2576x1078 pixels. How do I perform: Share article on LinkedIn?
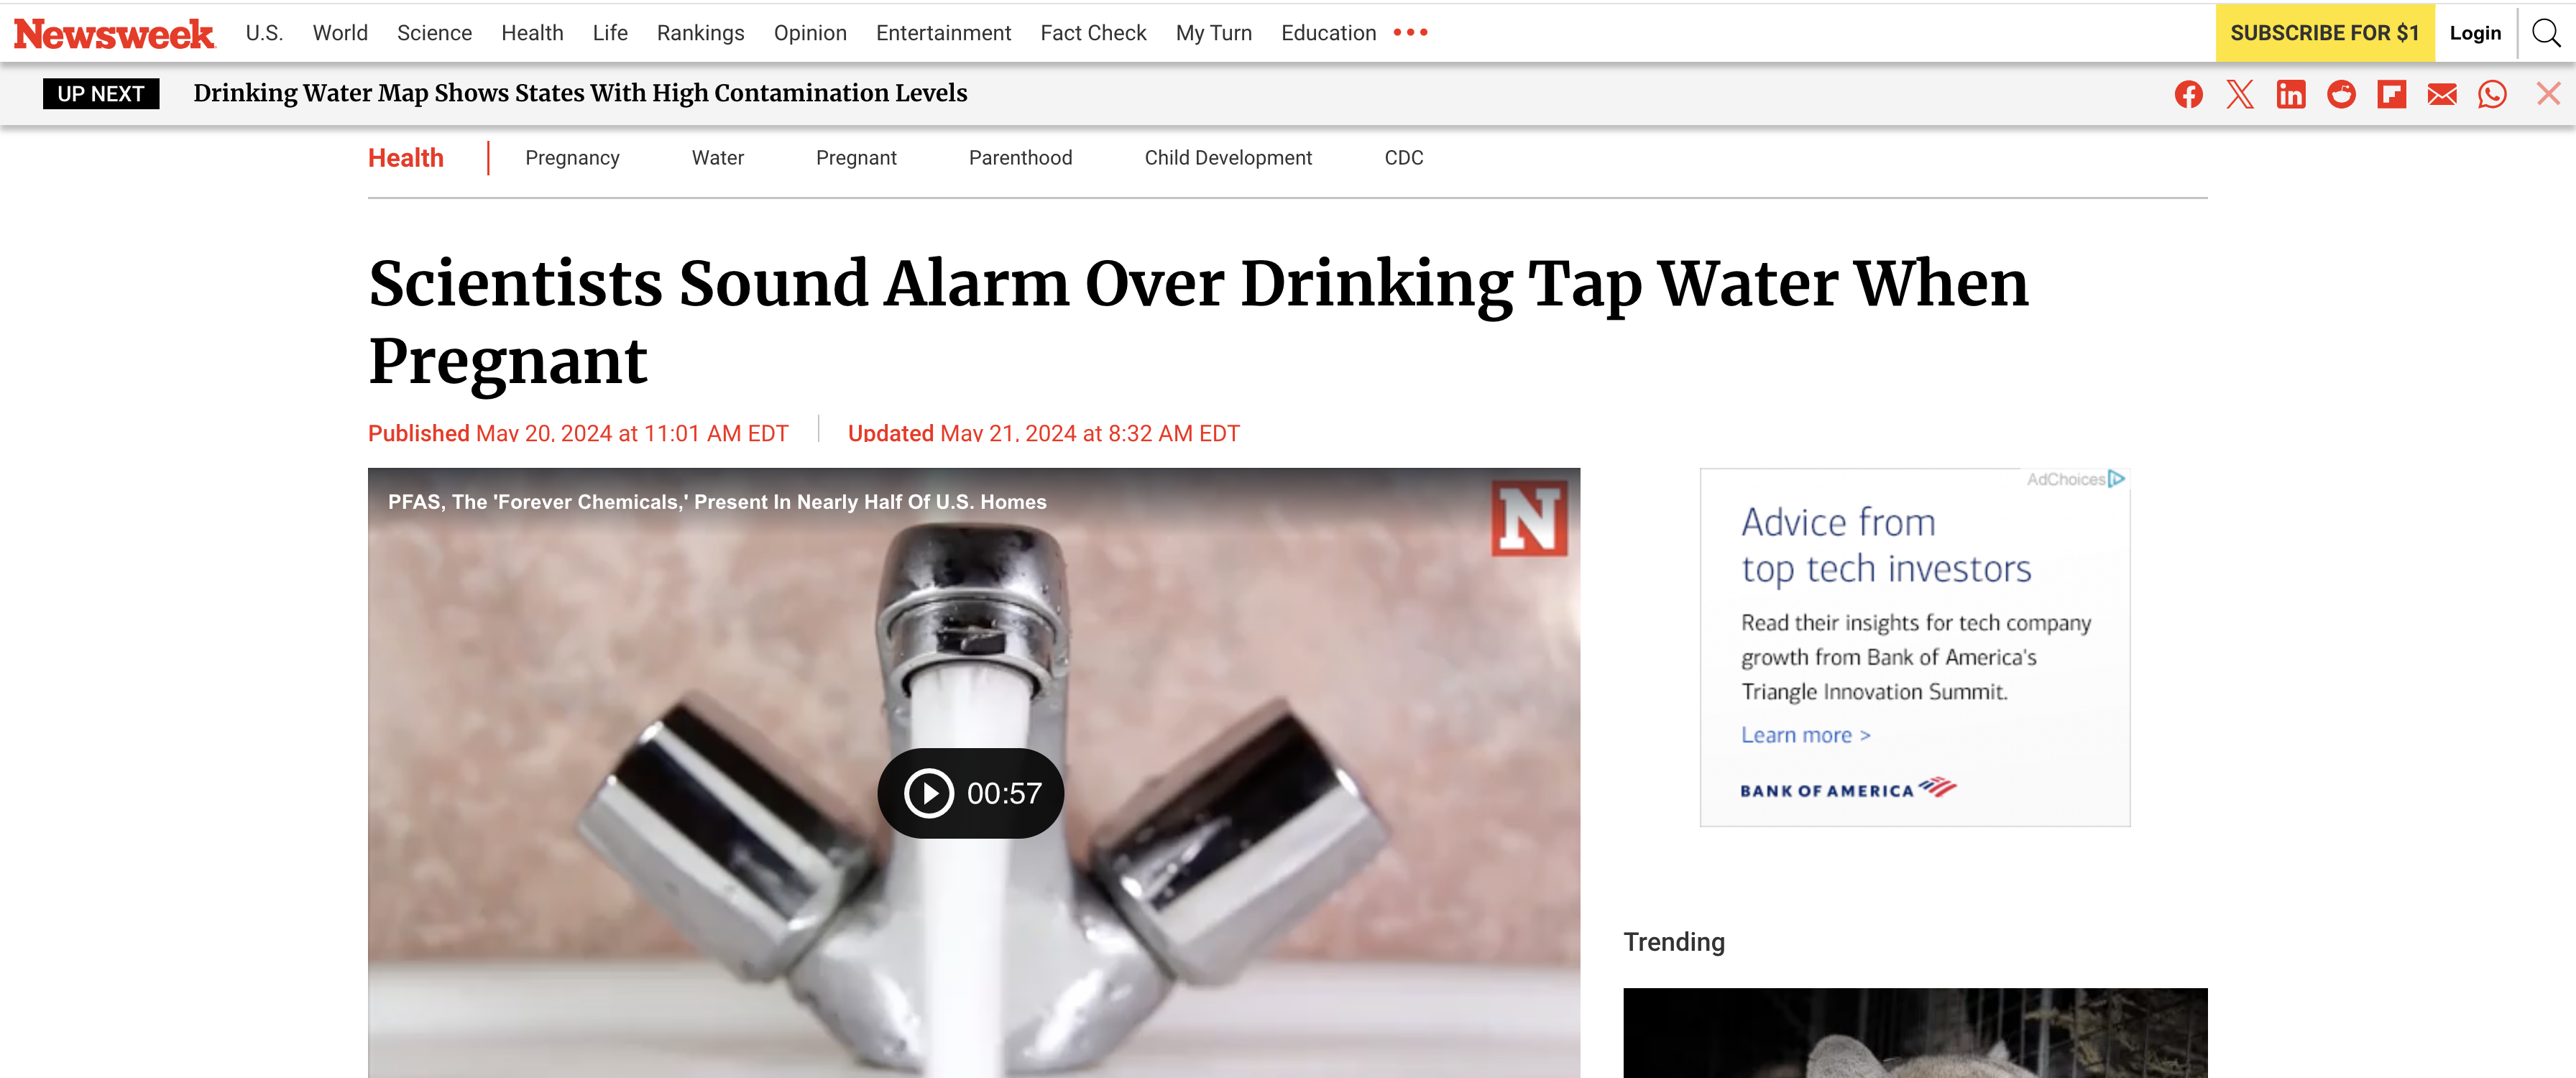pos(2290,94)
